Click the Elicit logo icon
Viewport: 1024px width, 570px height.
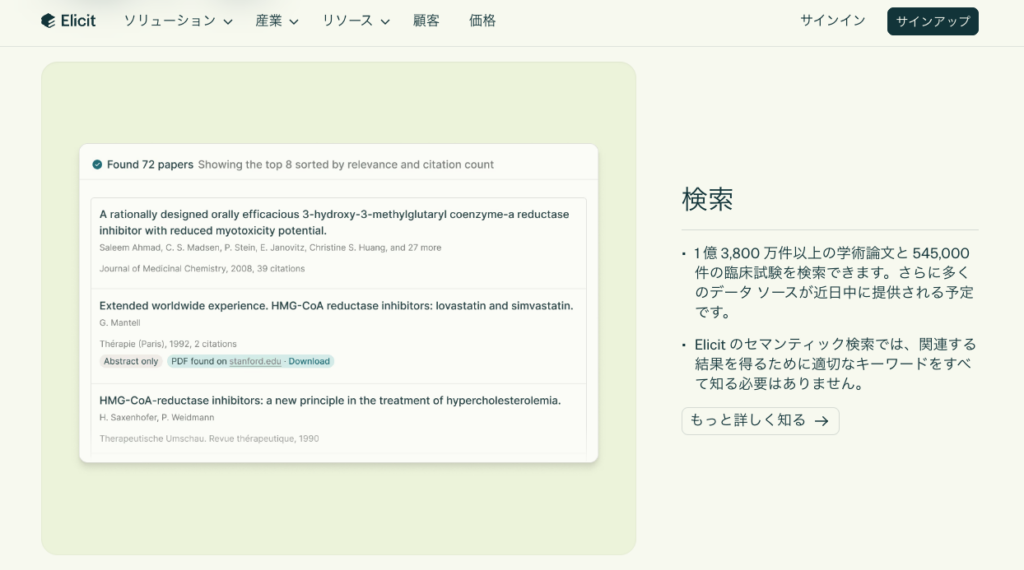click(x=48, y=21)
